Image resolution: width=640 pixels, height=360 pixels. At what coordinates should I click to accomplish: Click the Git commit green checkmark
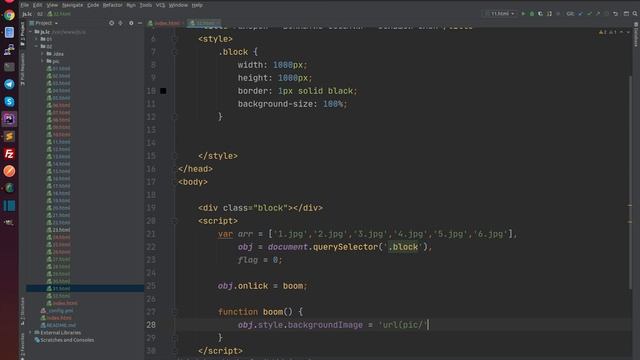589,13
